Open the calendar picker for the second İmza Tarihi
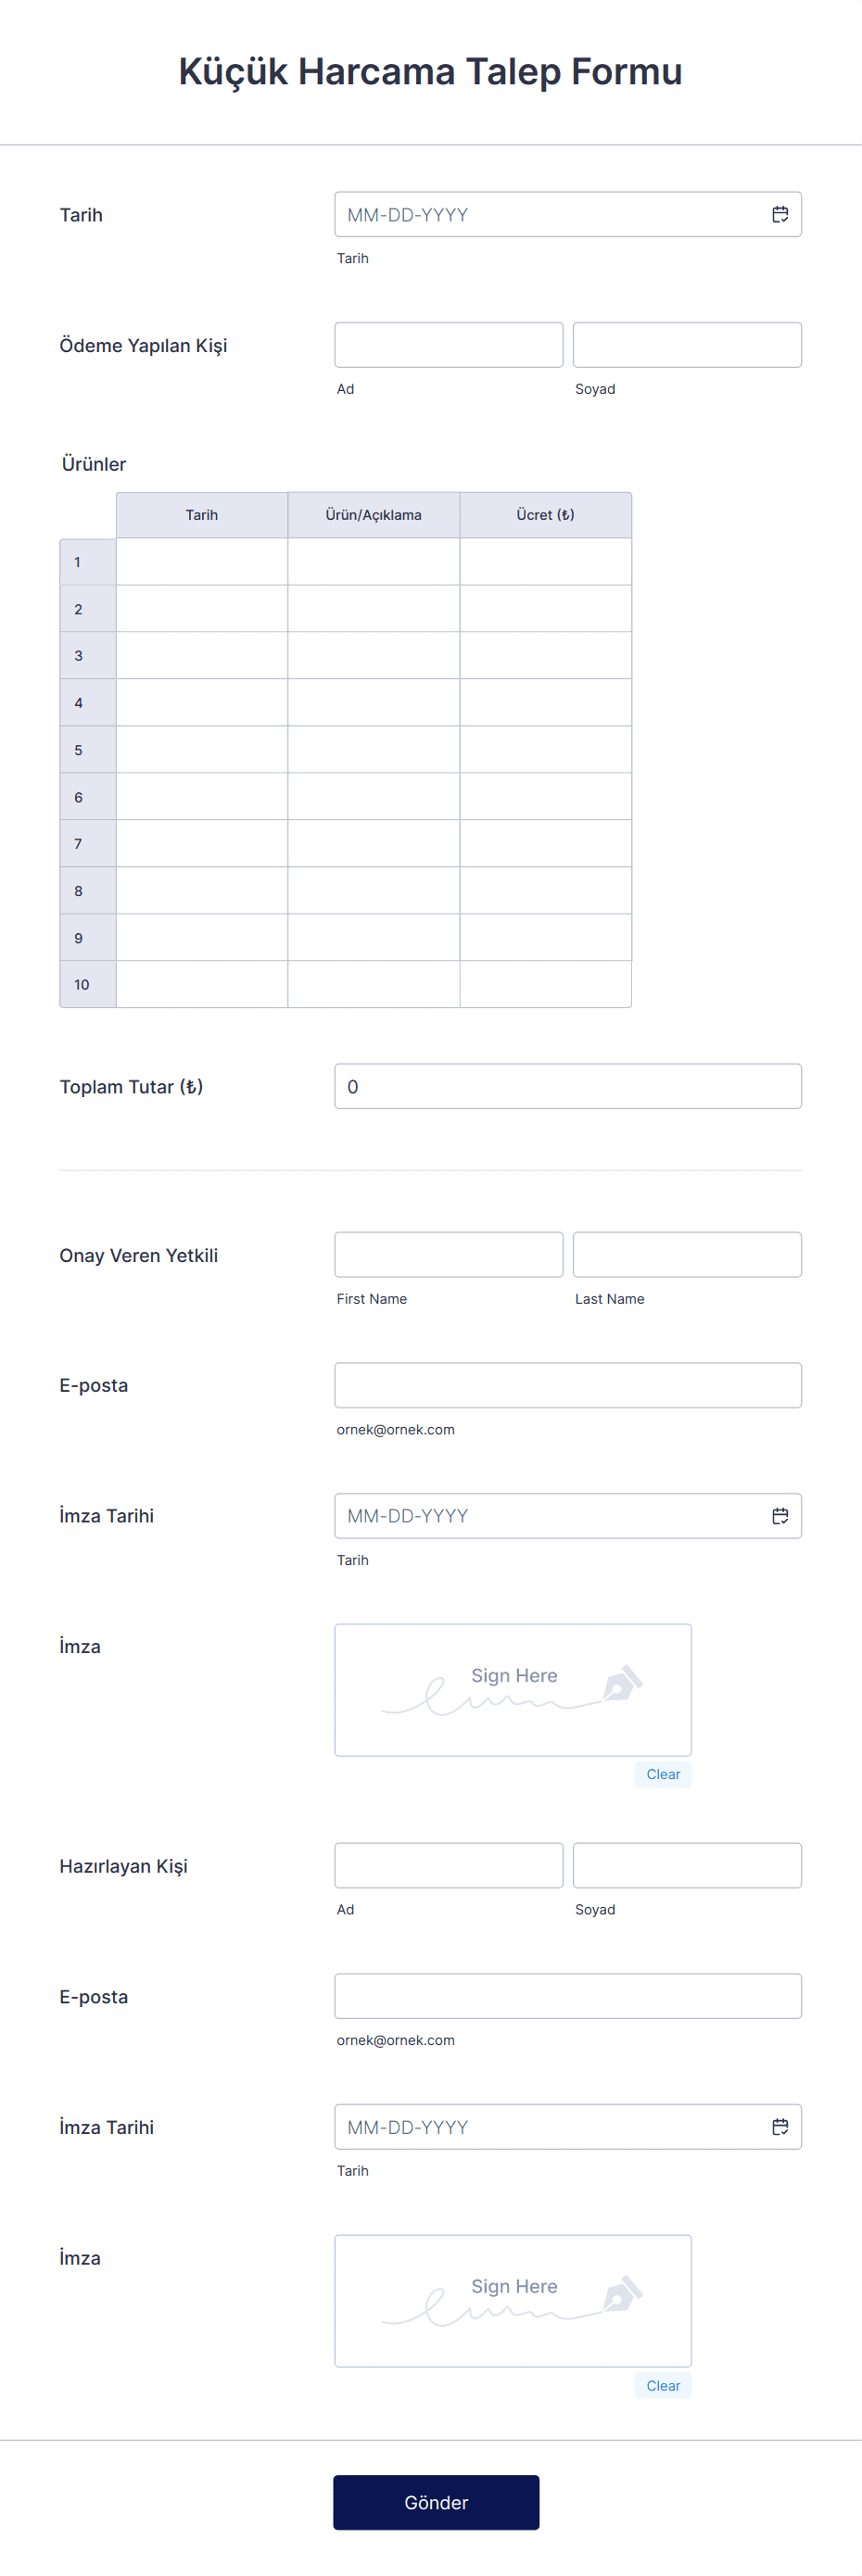Viewport: 862px width, 2576px height. [x=781, y=2126]
